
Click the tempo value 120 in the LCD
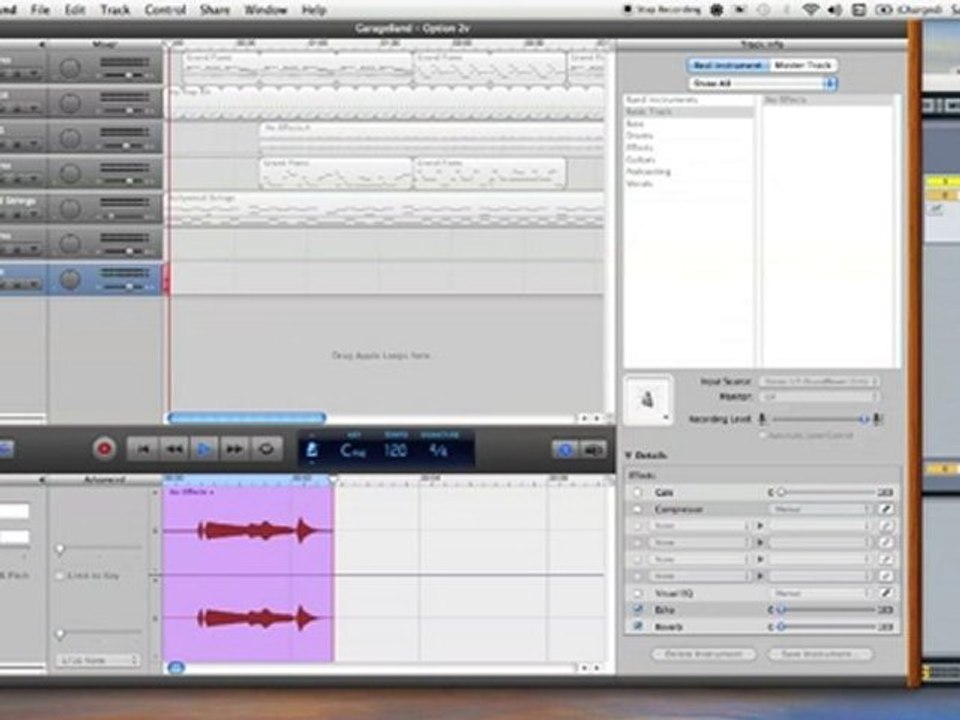coord(395,451)
